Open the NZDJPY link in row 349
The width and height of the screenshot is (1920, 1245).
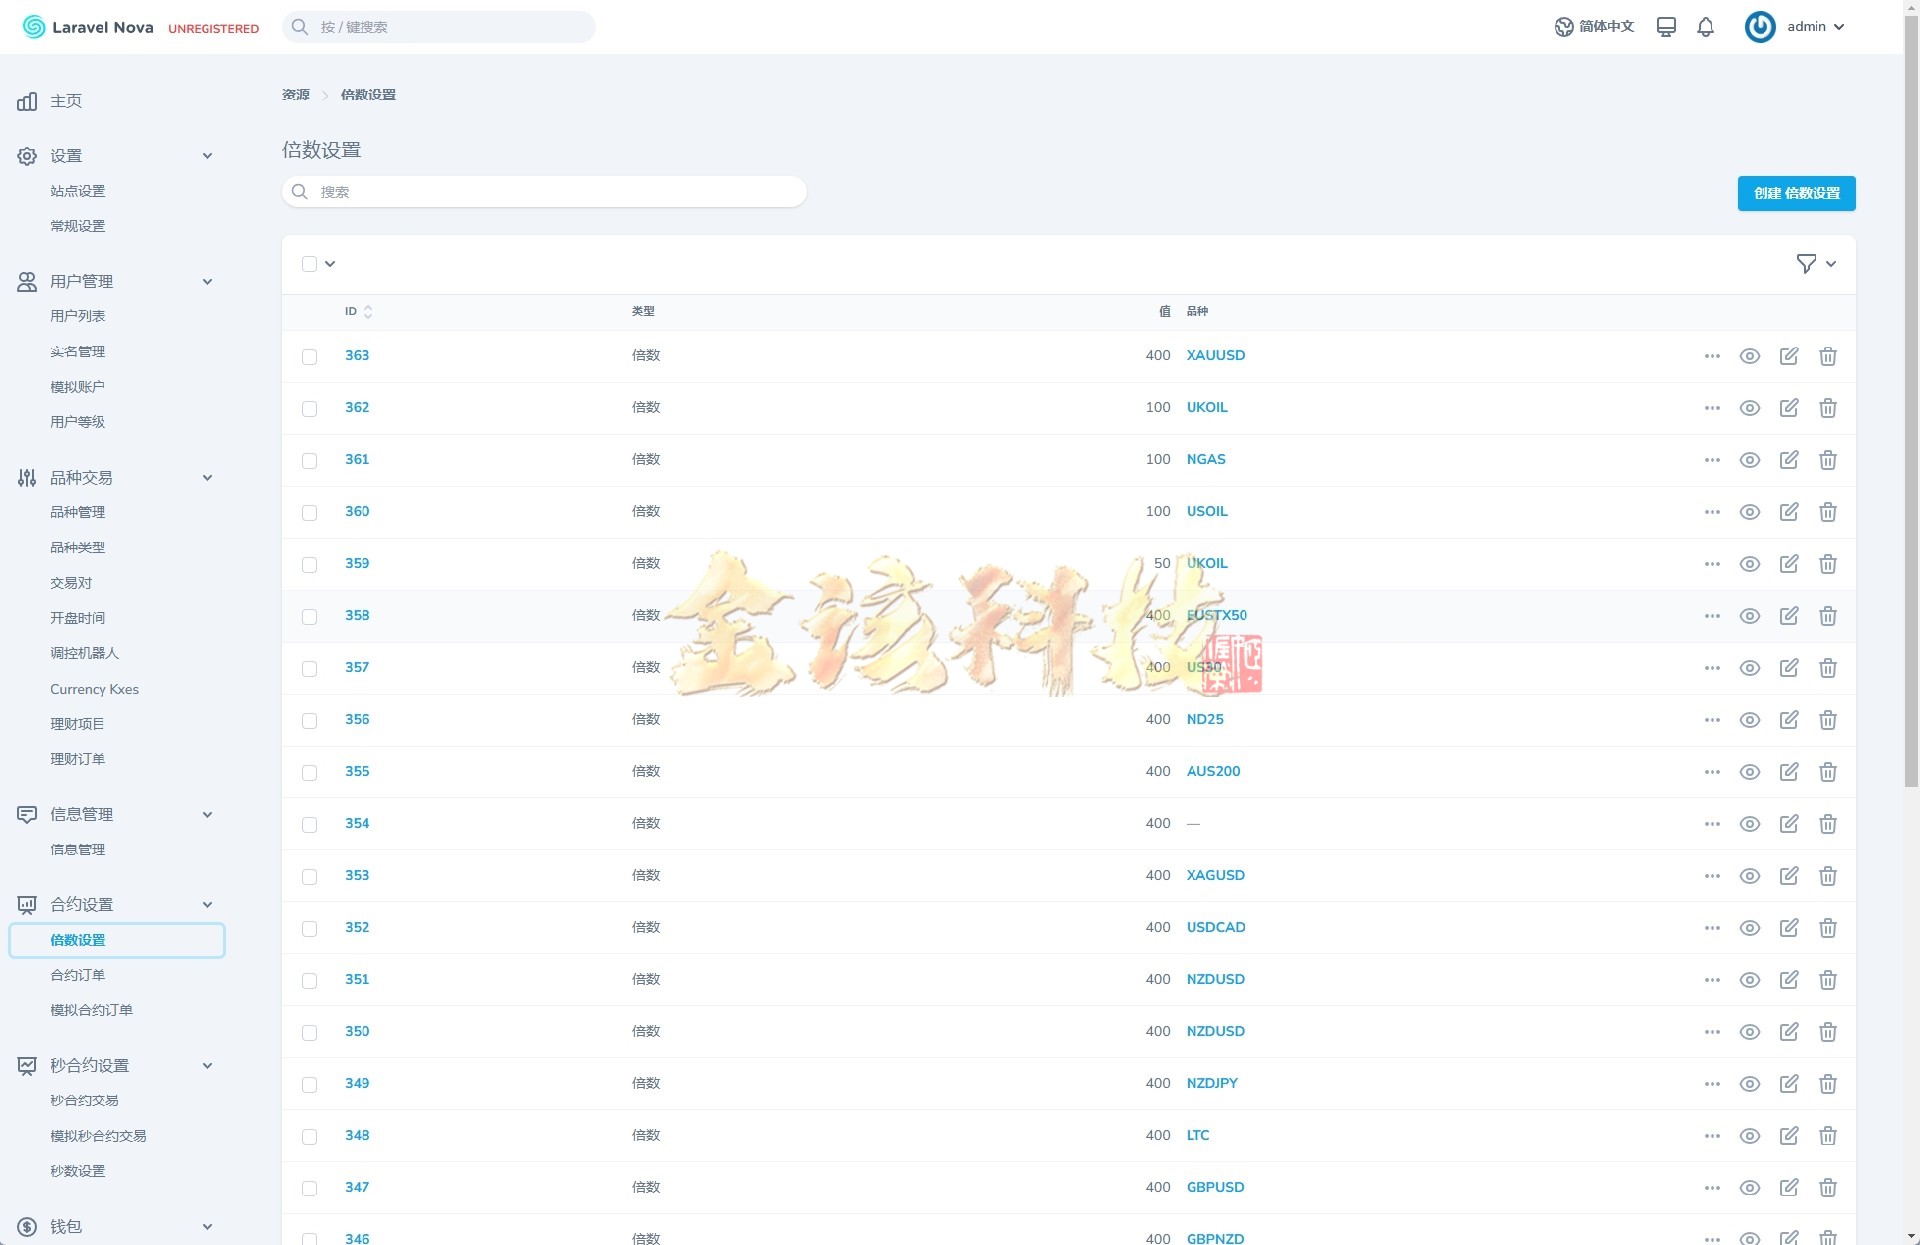(1211, 1083)
